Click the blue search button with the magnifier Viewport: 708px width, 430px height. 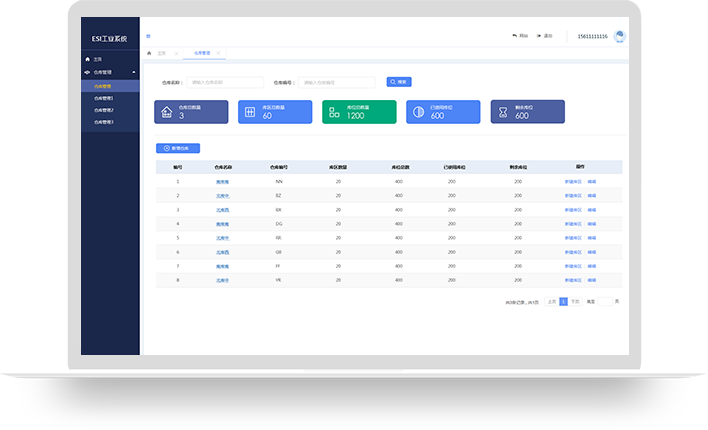point(399,82)
